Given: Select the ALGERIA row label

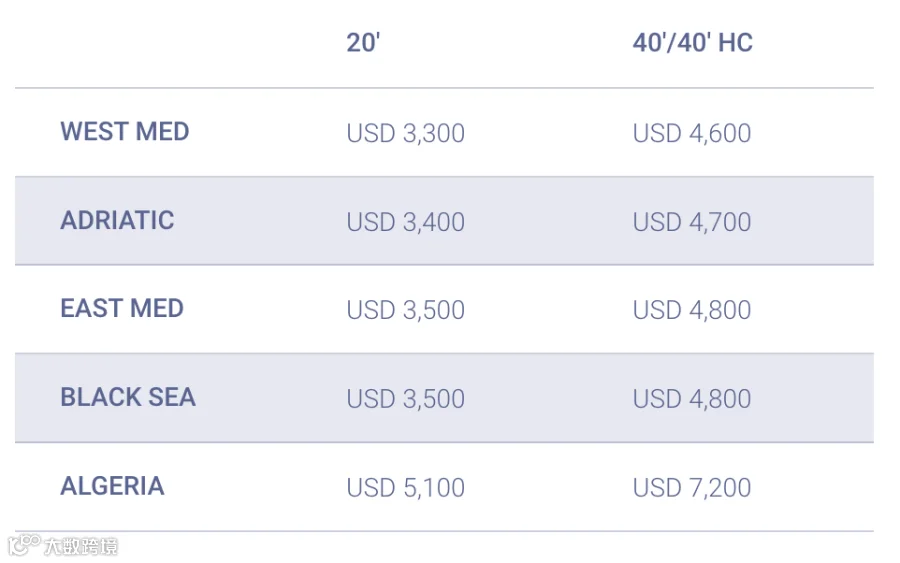Looking at the screenshot, I should coord(112,486).
